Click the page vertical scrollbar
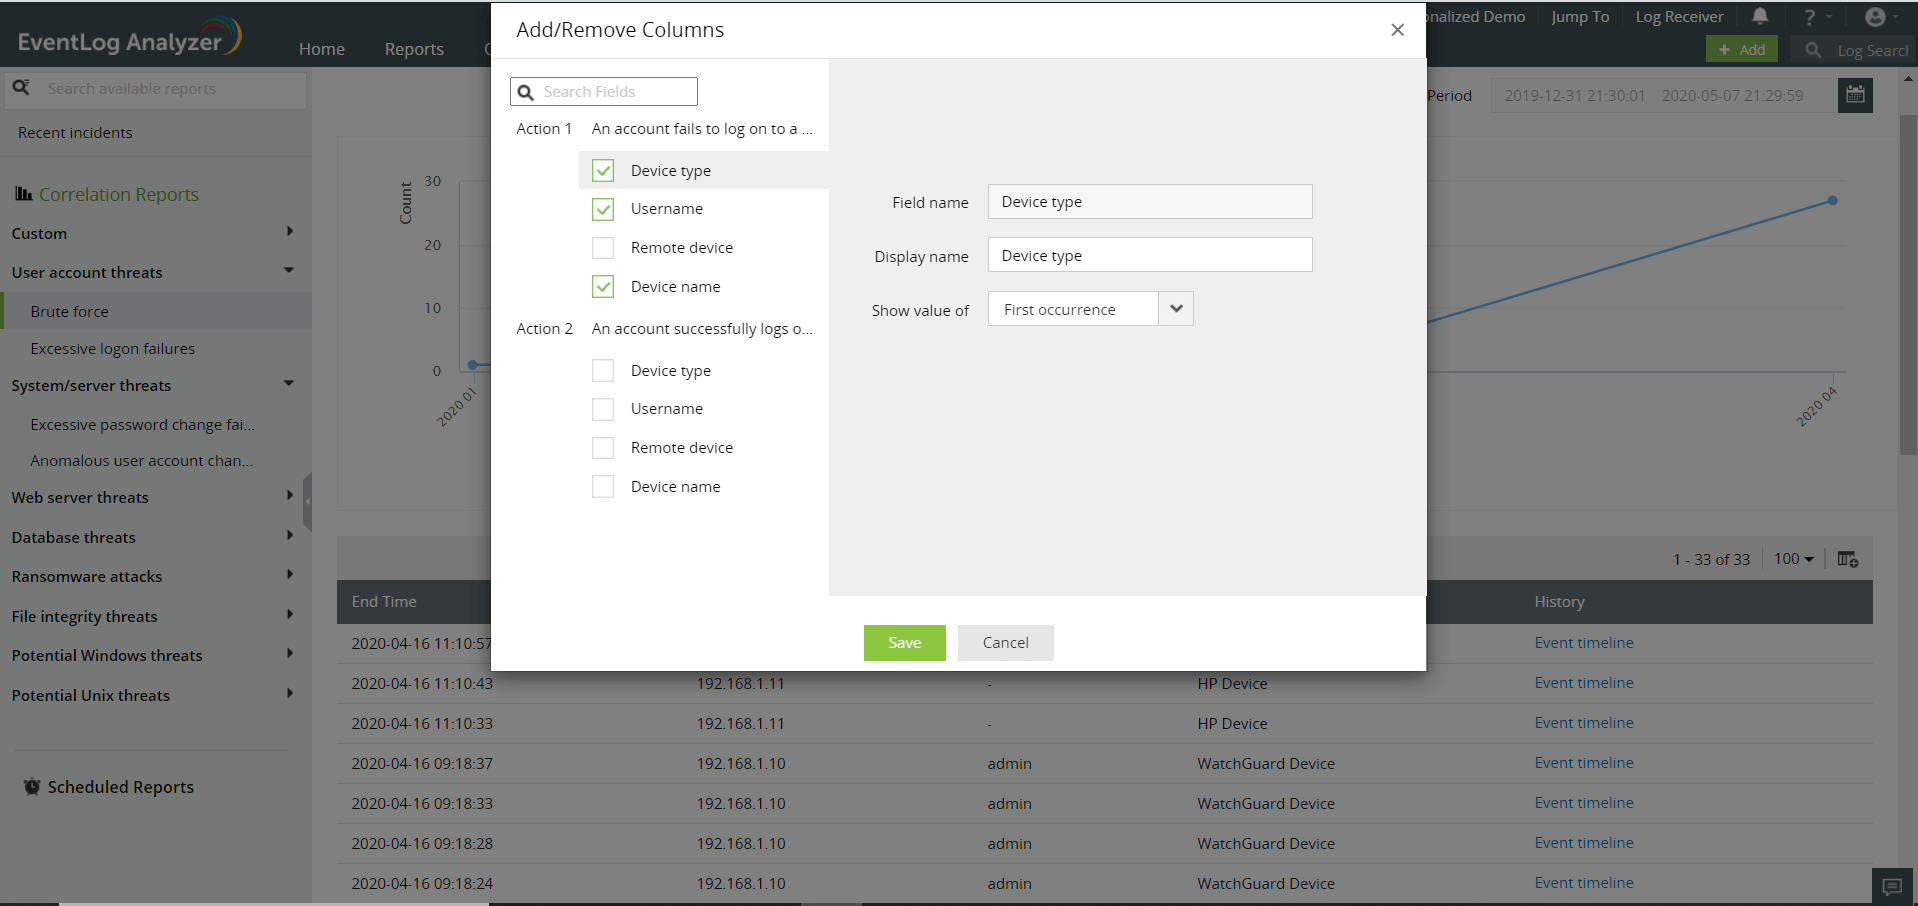The width and height of the screenshot is (1918, 906). click(x=1908, y=300)
